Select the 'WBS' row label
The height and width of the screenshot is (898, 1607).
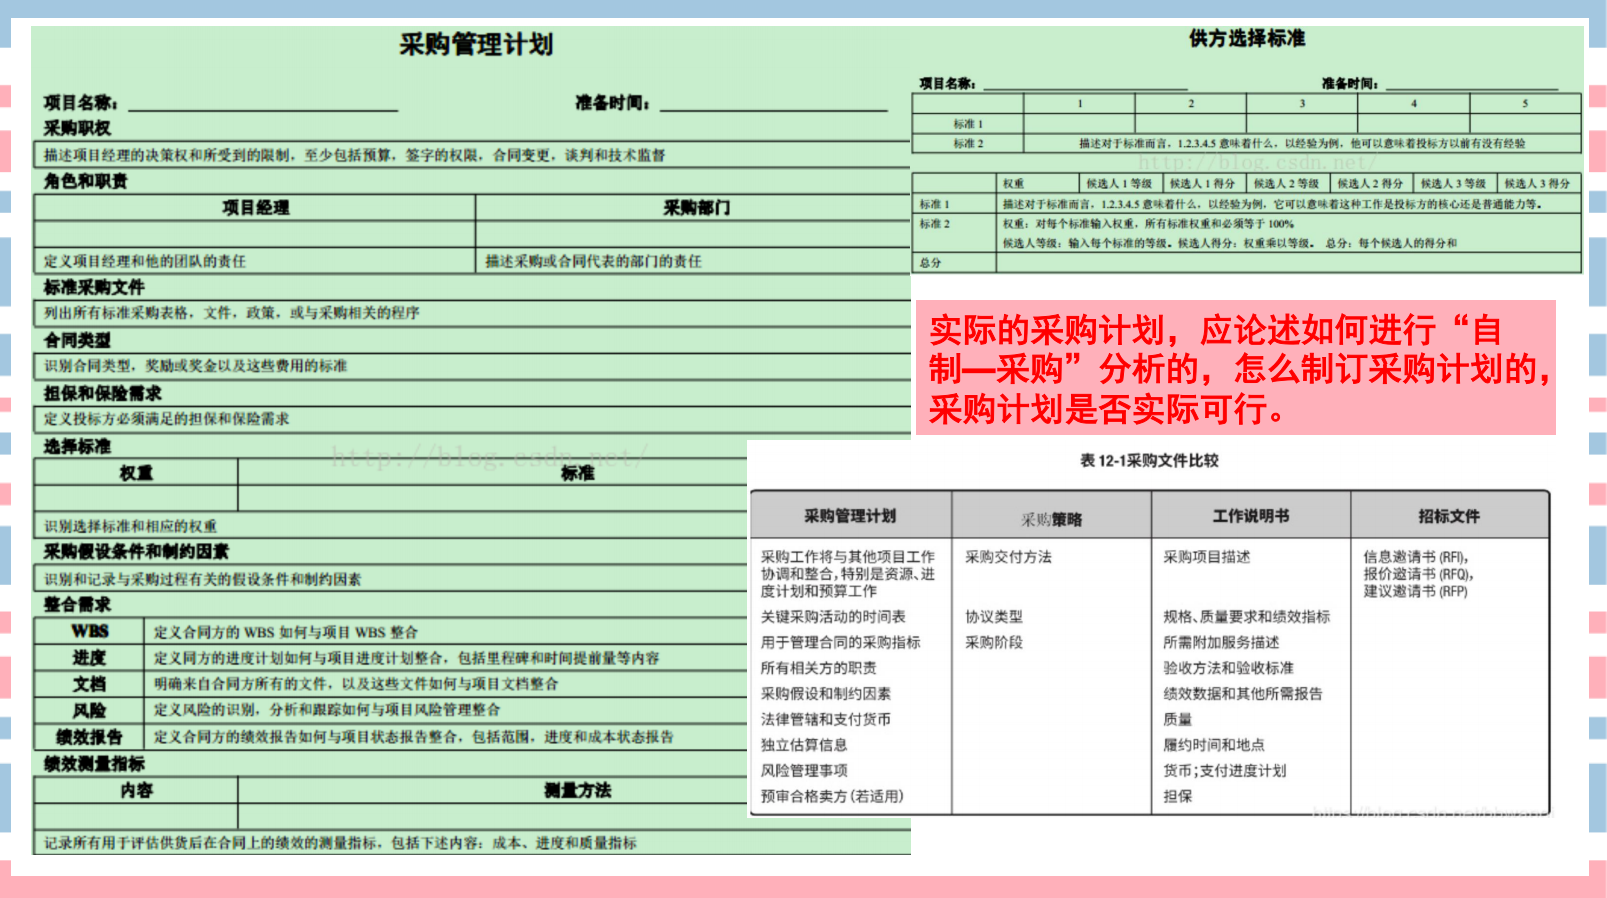90,631
